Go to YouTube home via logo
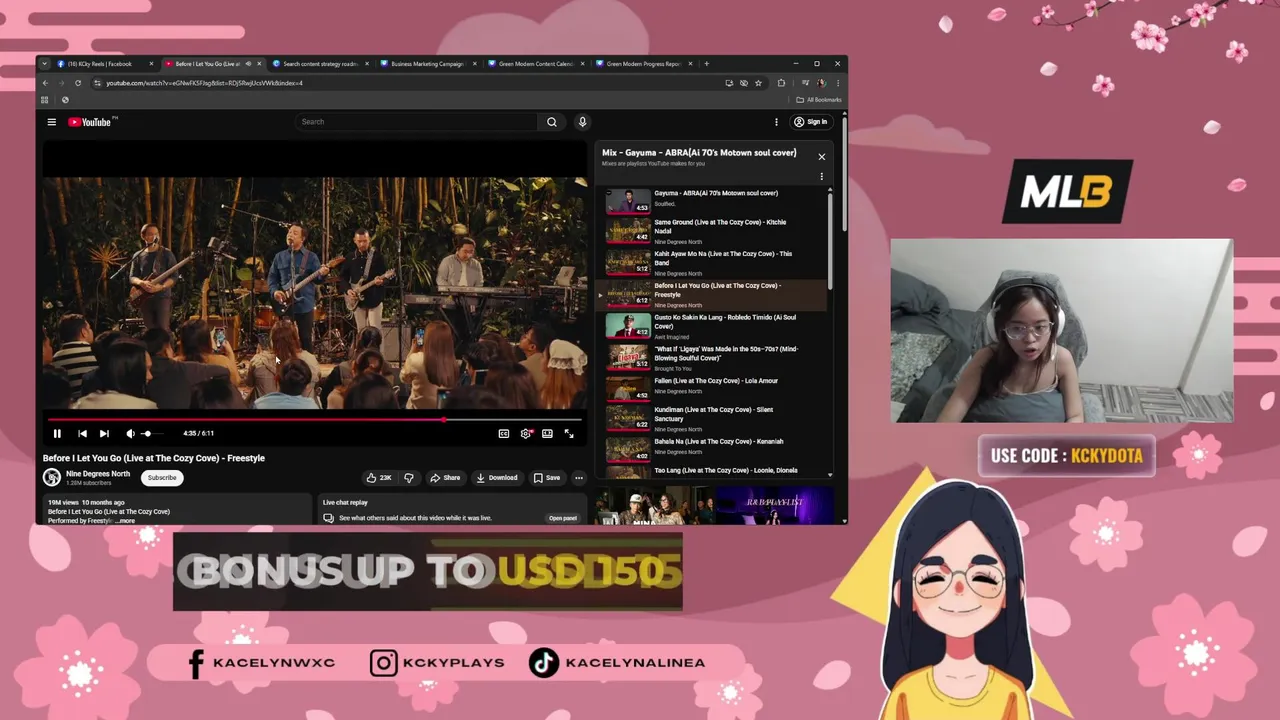1280x720 pixels. pos(92,122)
